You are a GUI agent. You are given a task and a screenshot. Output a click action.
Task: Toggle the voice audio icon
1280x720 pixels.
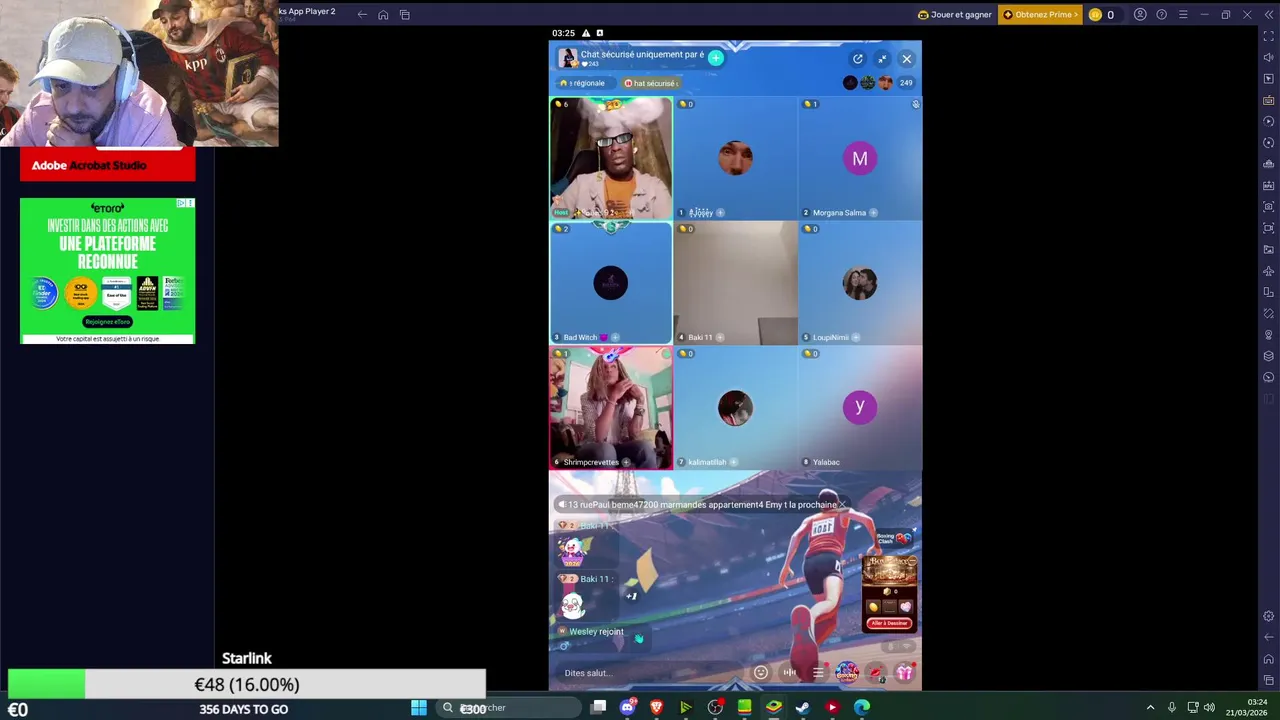tap(789, 673)
